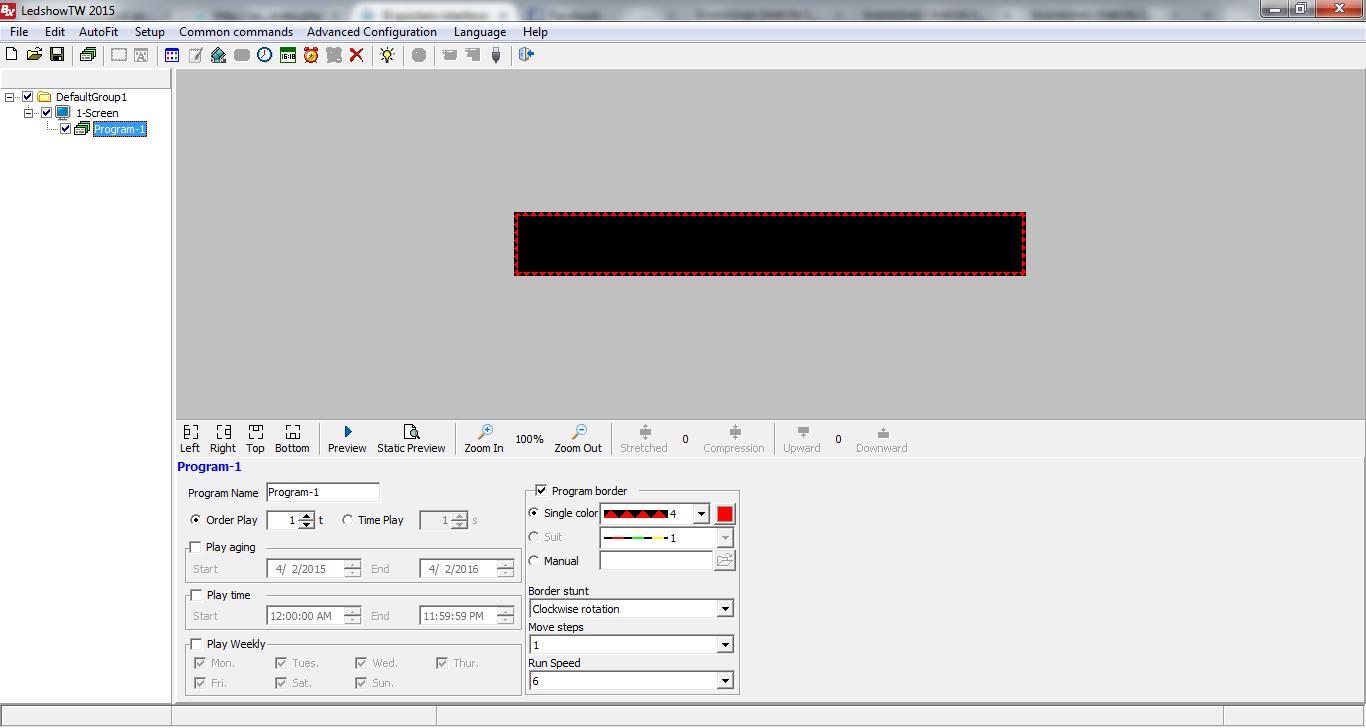
Task: Zoom In on the LED preview
Action: pyautogui.click(x=484, y=439)
